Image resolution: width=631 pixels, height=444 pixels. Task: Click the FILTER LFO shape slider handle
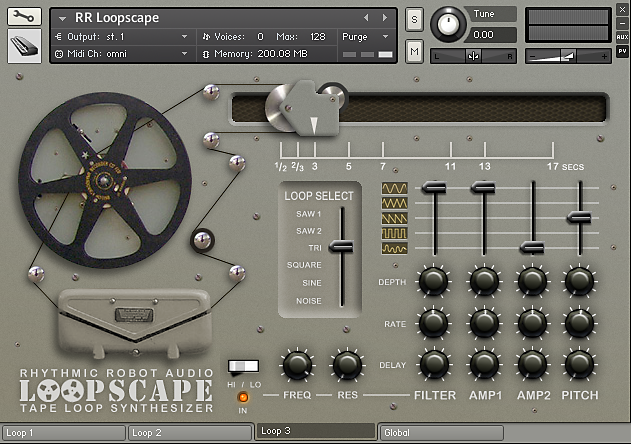[x=434, y=188]
